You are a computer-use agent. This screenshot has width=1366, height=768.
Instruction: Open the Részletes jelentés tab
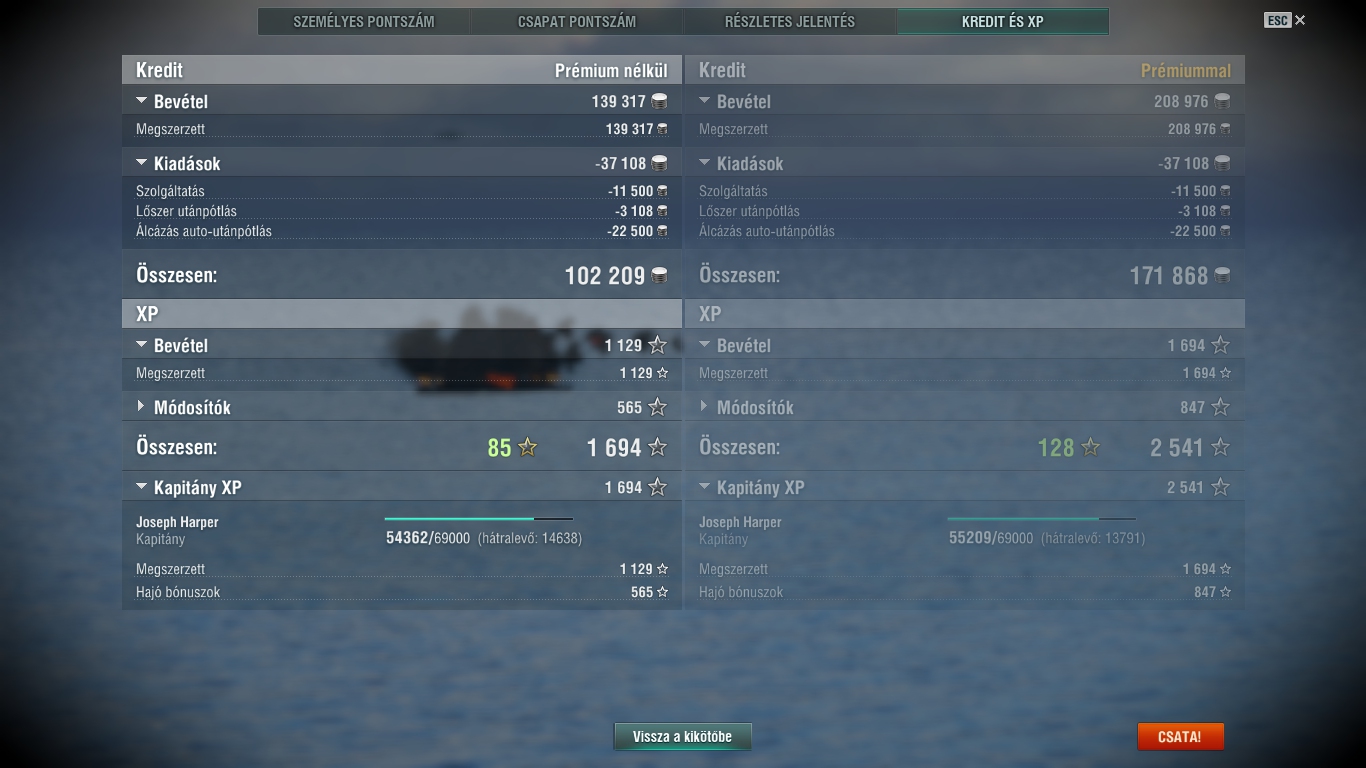coord(790,21)
